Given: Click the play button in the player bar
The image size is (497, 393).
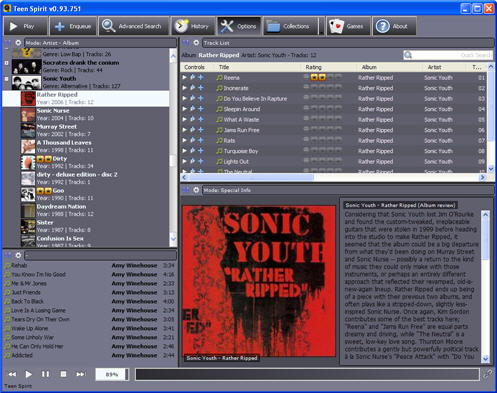Looking at the screenshot, I should click(29, 374).
